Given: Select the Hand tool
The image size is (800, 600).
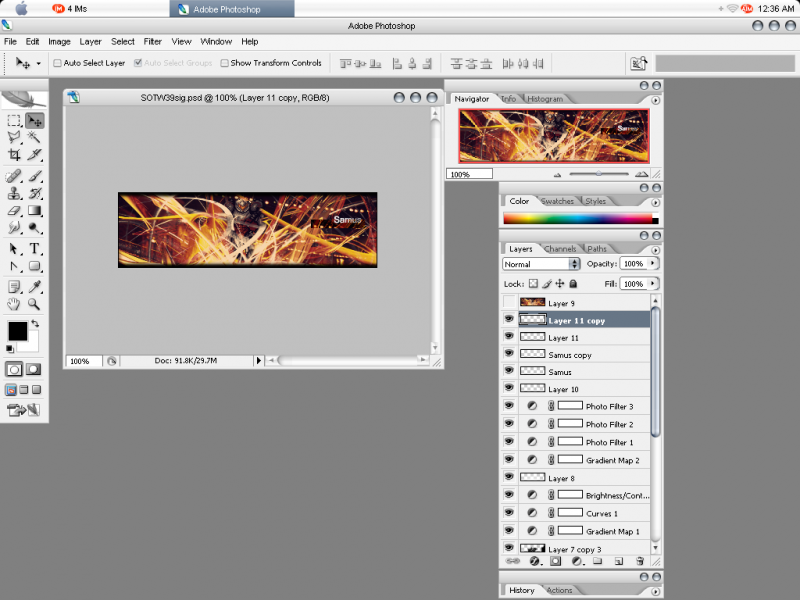Looking at the screenshot, I should (14, 304).
